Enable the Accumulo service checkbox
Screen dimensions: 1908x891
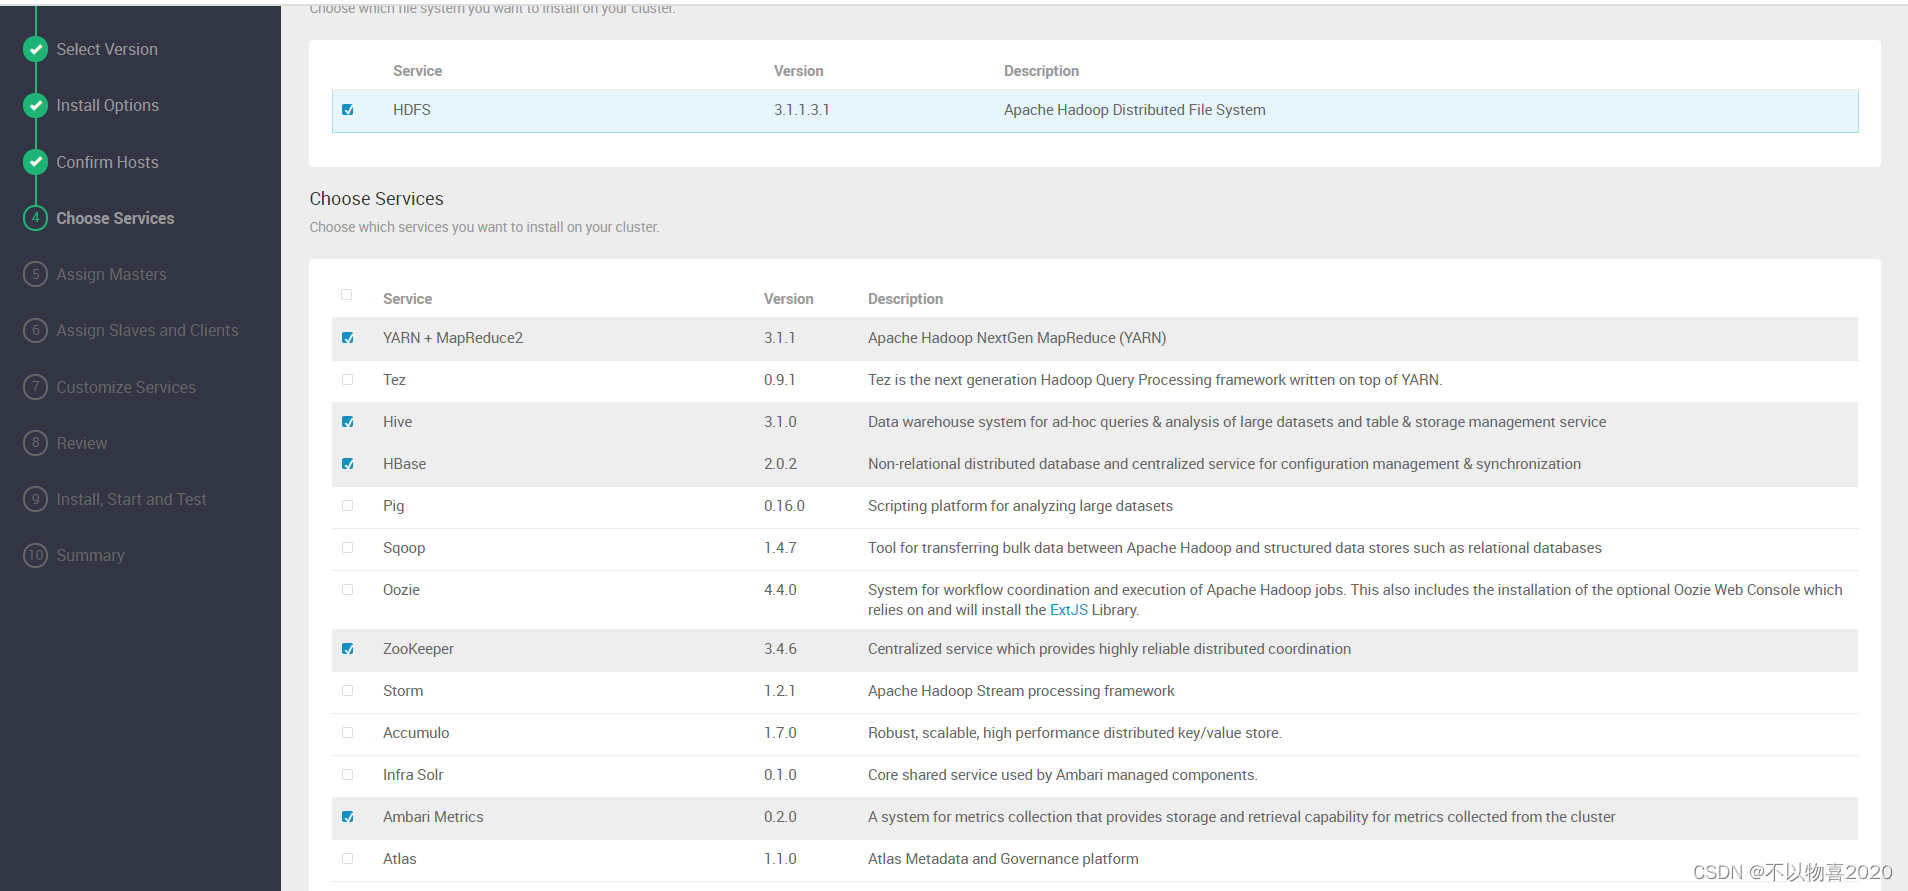[348, 733]
